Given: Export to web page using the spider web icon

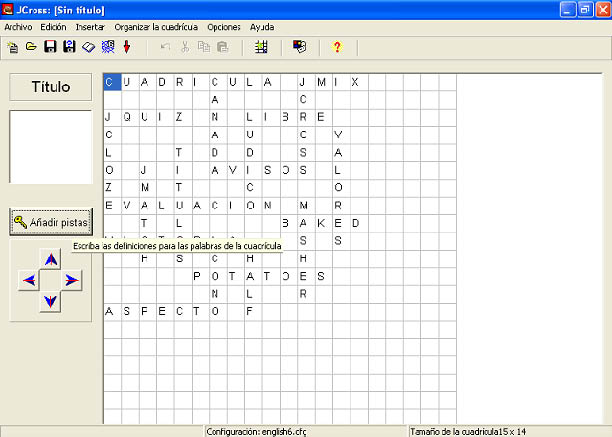Looking at the screenshot, I should coord(108,47).
